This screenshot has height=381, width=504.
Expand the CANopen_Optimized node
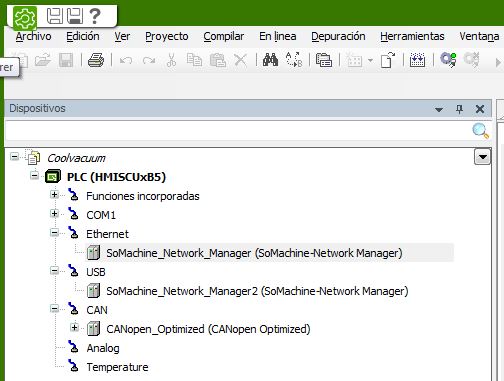(x=74, y=328)
